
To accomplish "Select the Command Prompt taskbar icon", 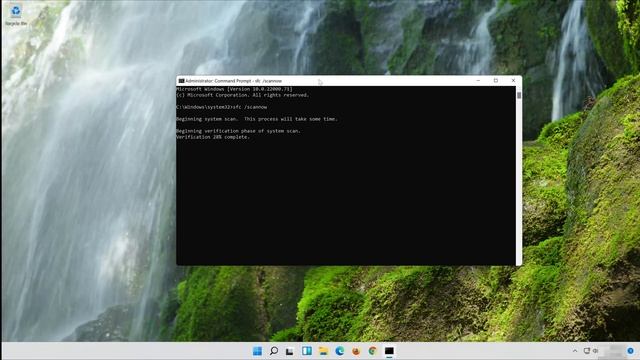I will pos(389,351).
